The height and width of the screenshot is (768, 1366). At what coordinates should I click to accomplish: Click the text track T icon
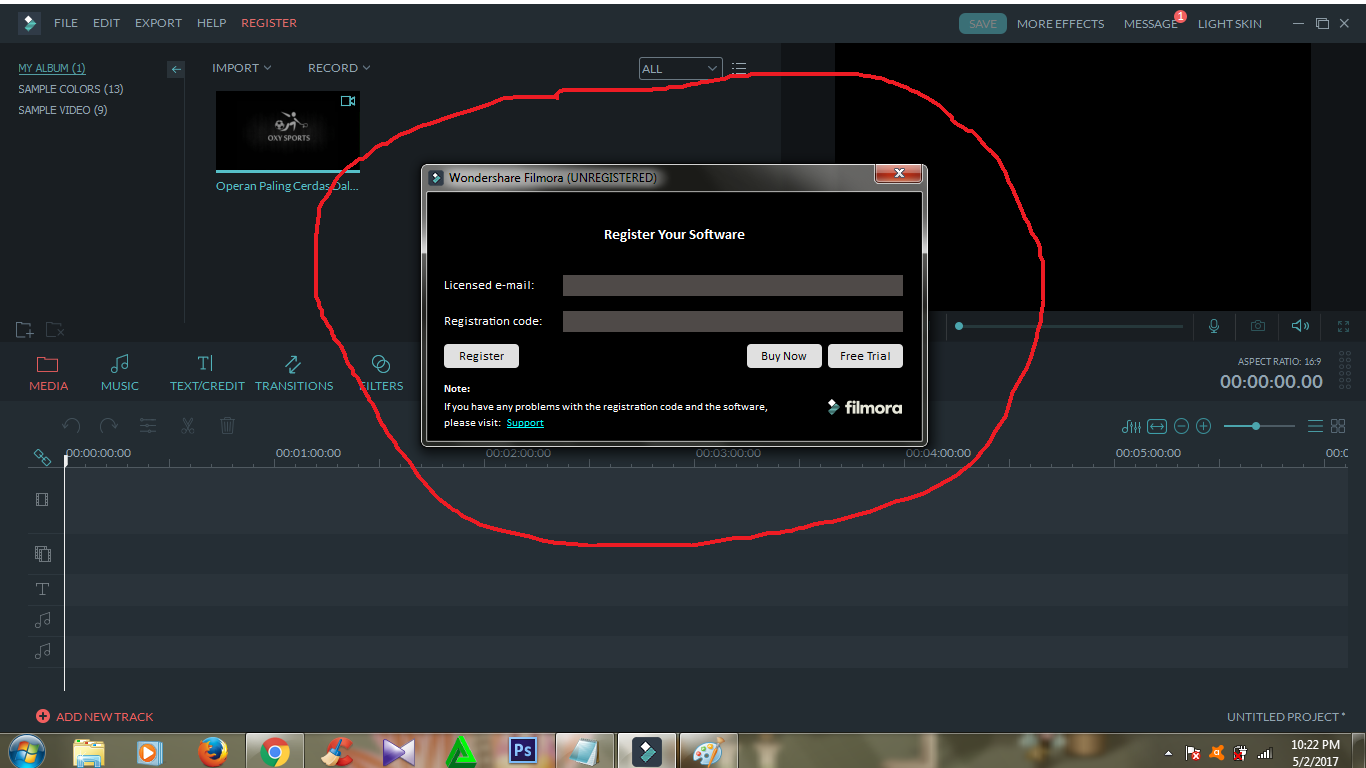42,589
